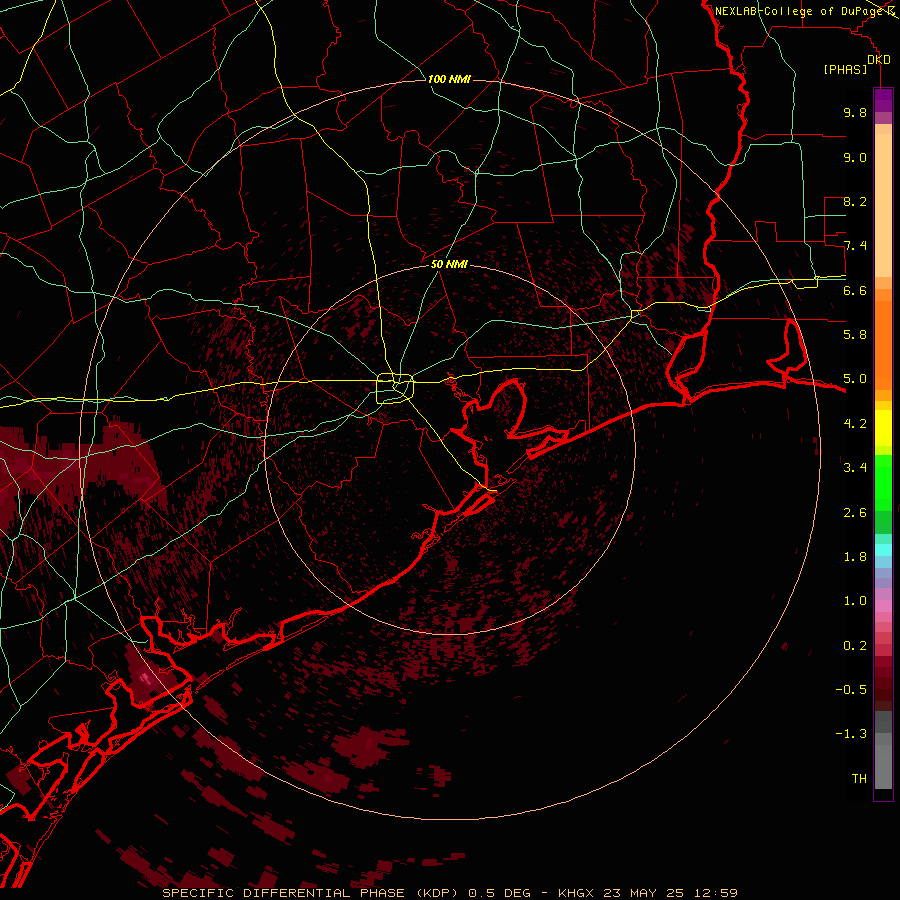
Task: Click the bright green segment of the color bar
Action: [x=883, y=482]
